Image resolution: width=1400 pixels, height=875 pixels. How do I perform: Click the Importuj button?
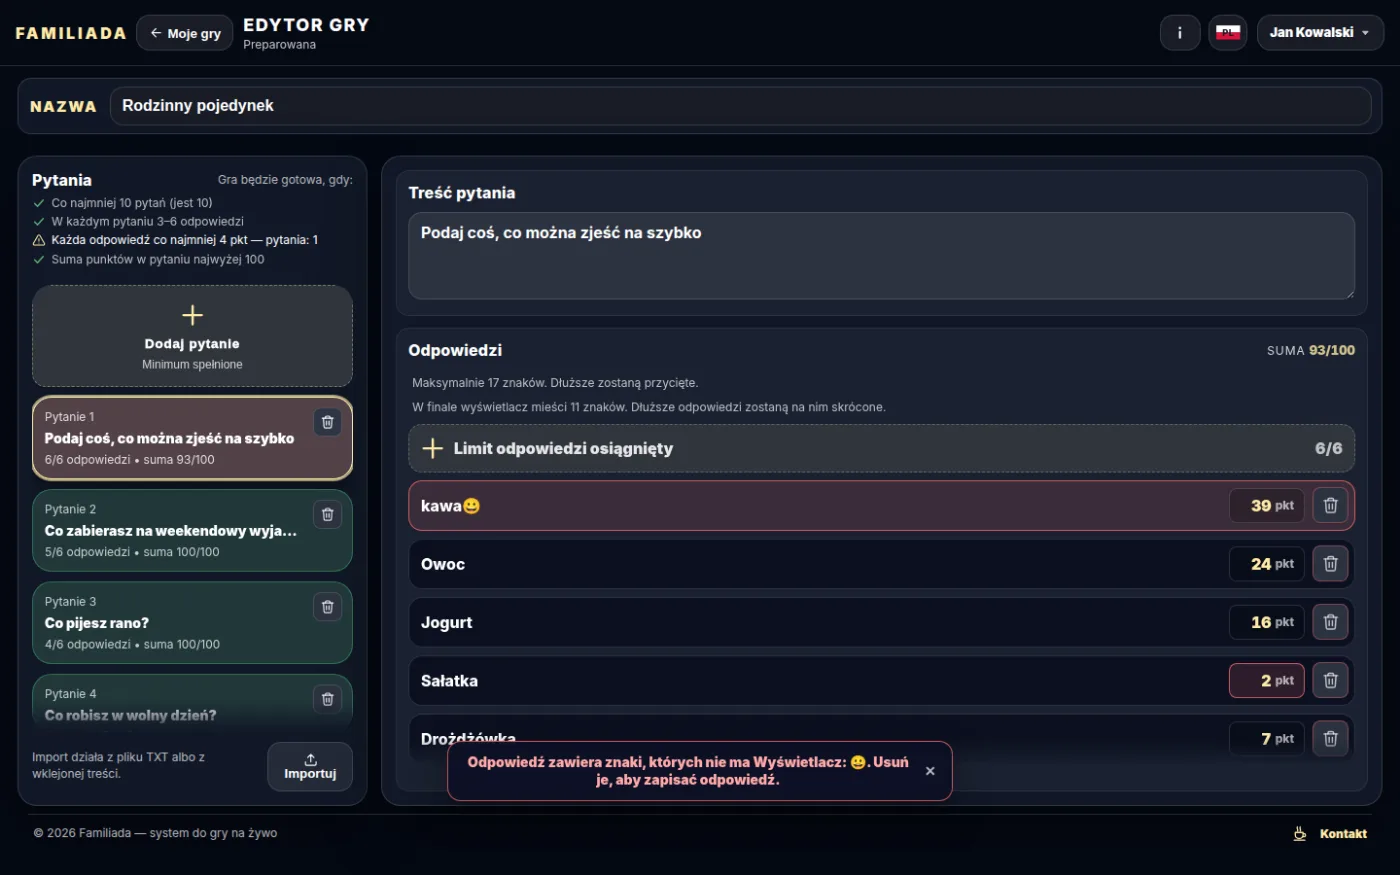click(310, 767)
